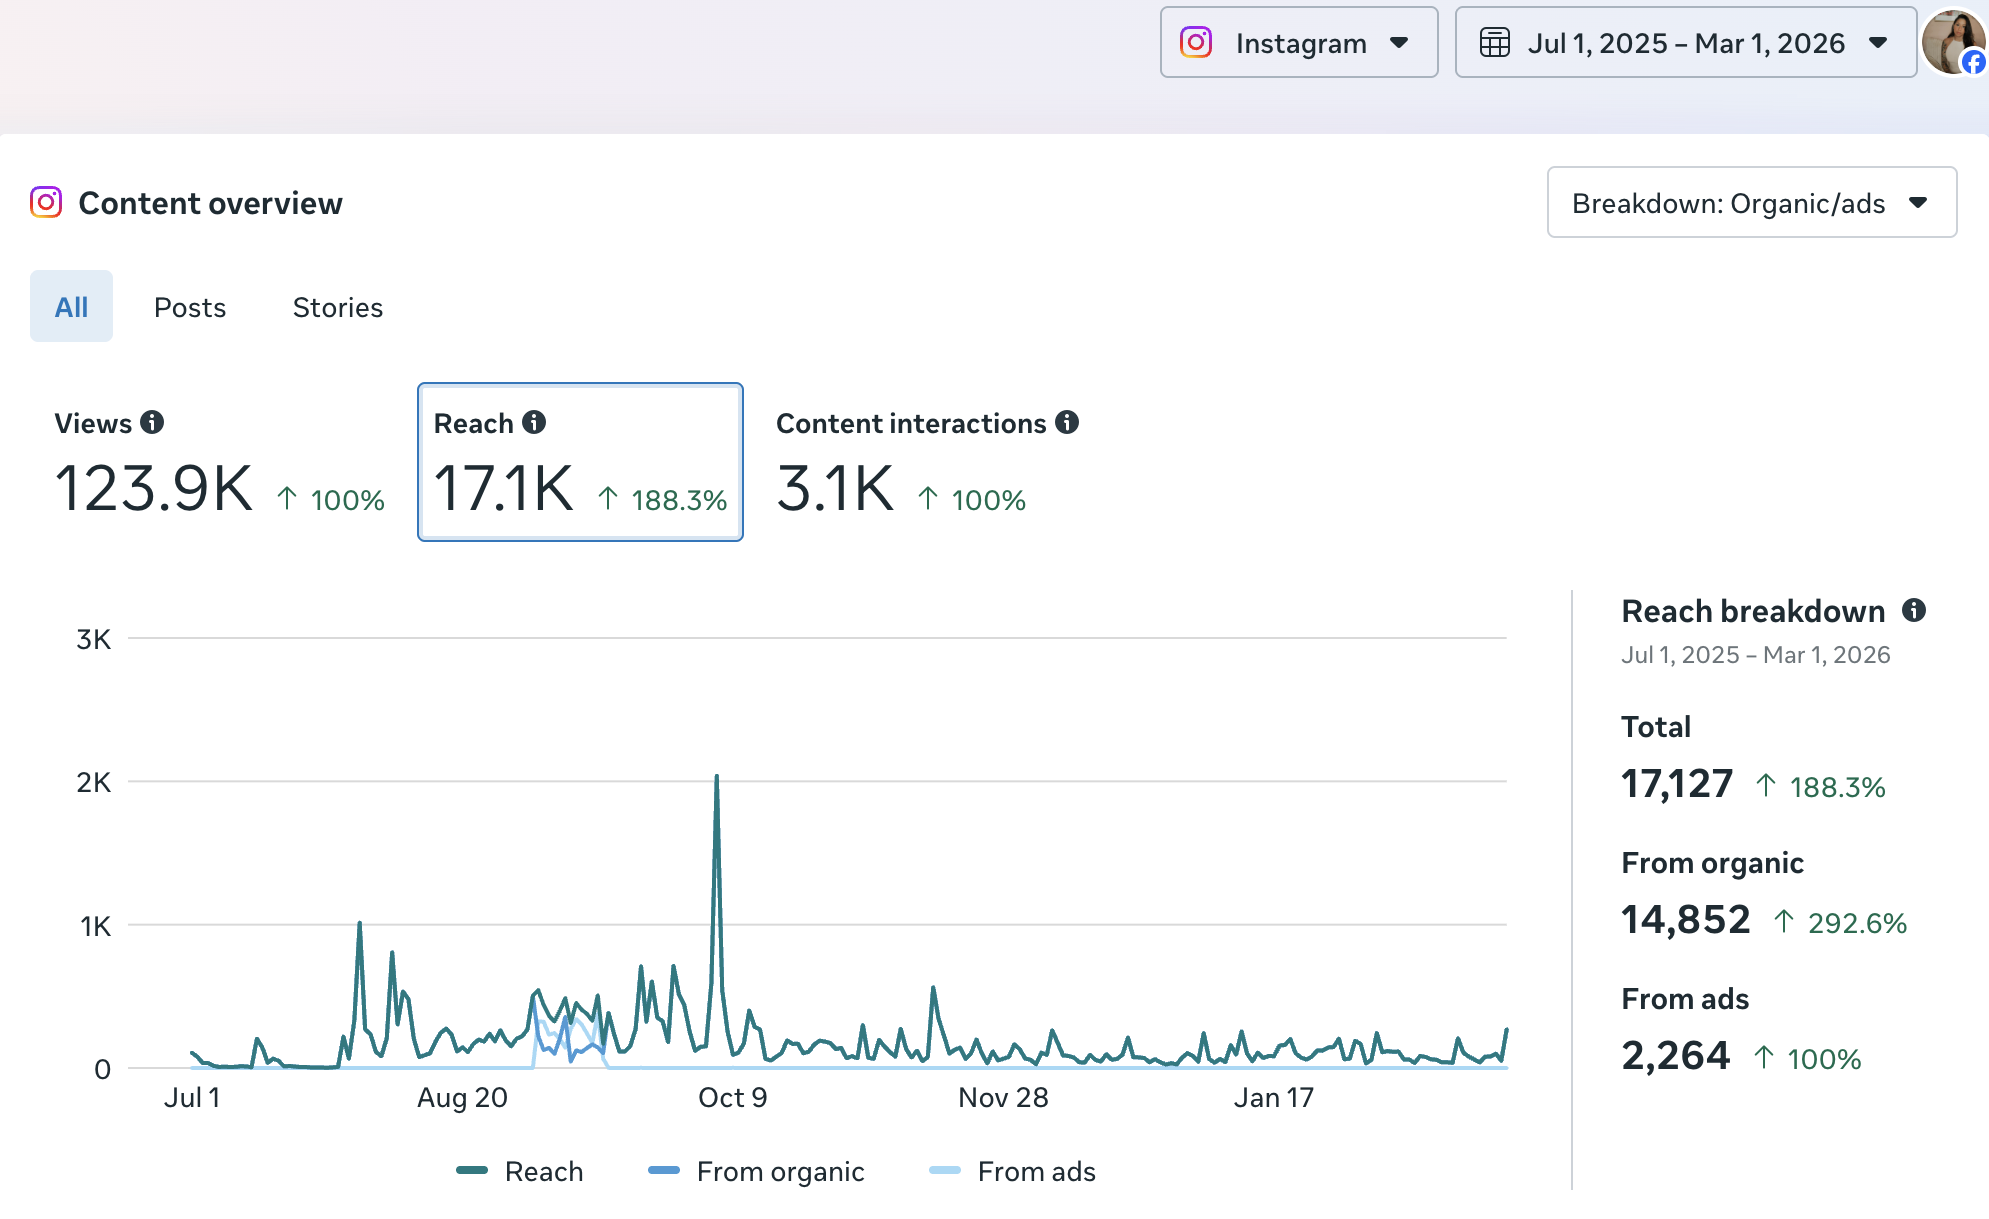
Task: Click the Reach breakdown info icon
Action: pos(1914,610)
